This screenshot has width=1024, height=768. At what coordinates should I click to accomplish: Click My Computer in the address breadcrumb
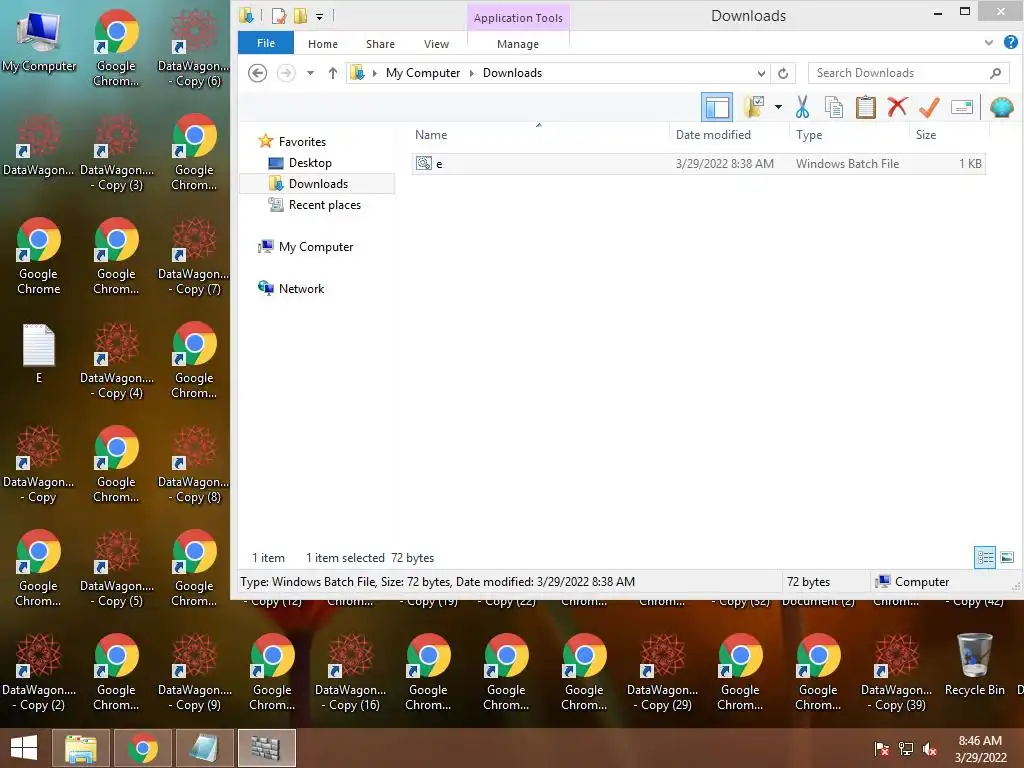point(423,73)
